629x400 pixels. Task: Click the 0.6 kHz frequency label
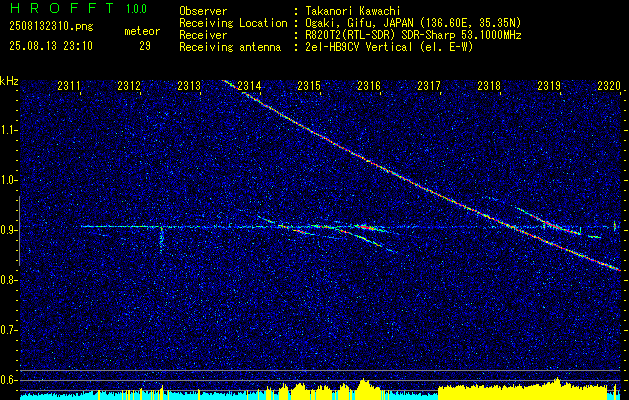tap(8, 380)
